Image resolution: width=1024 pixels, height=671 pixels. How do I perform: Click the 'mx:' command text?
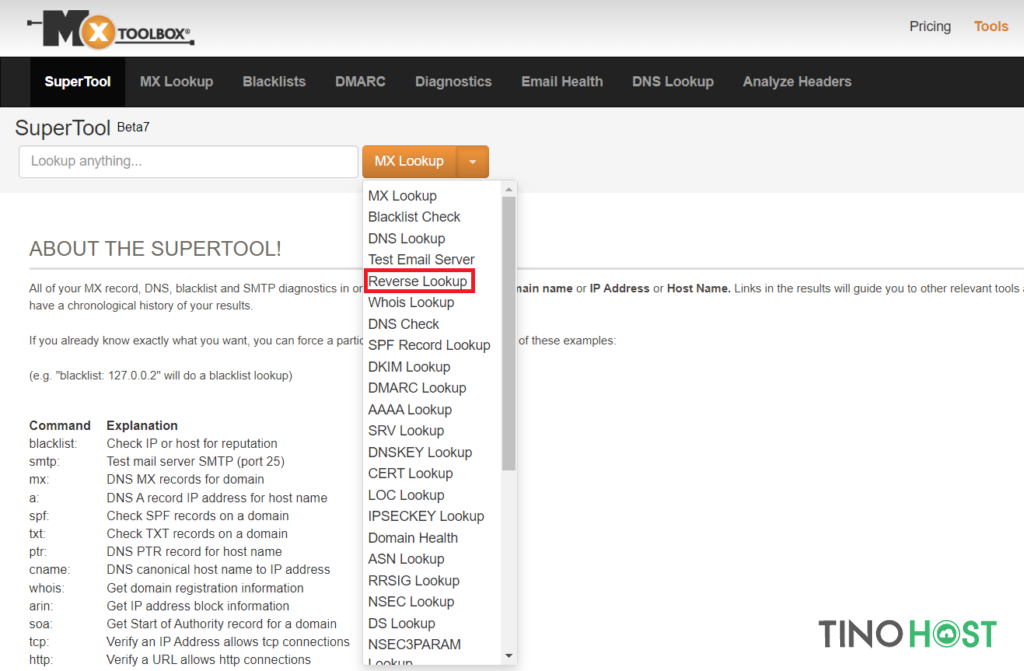tap(39, 480)
